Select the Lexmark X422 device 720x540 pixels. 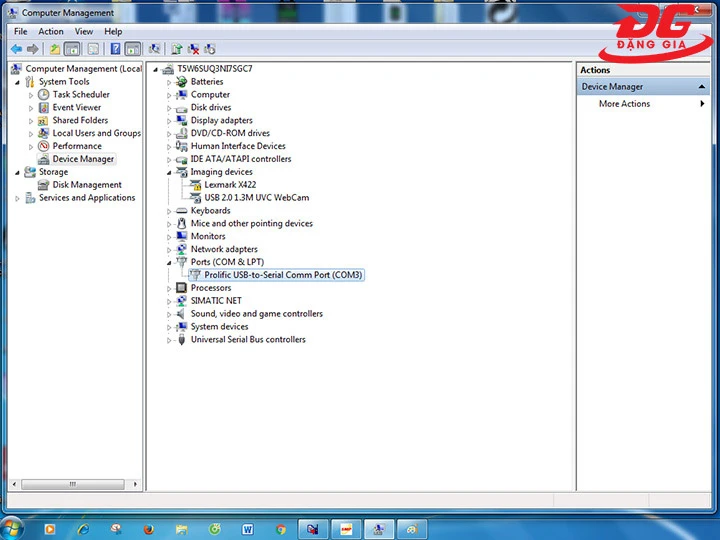click(x=230, y=185)
